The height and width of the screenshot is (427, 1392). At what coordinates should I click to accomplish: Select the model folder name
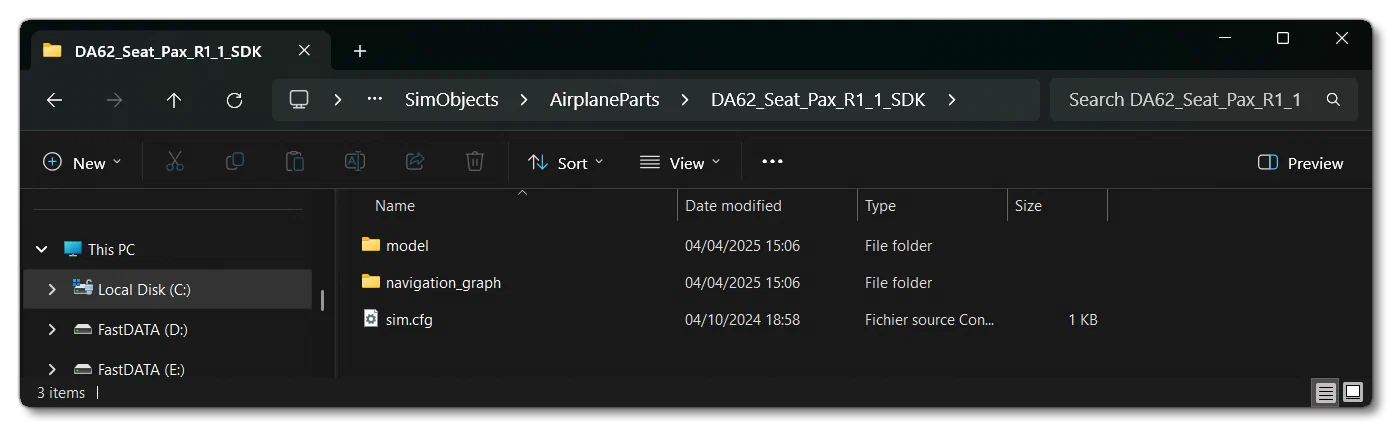coord(407,245)
